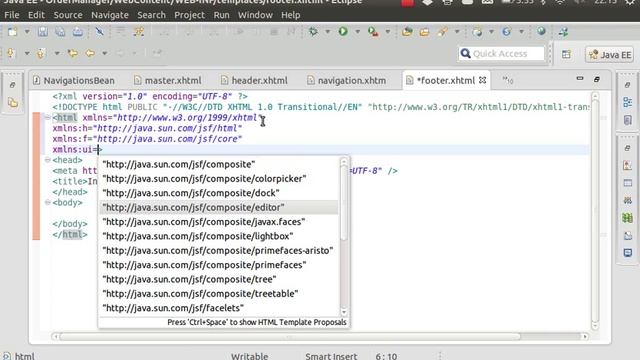Click the Open Task folder icon
The height and width of the screenshot is (360, 640).
tap(424, 32)
